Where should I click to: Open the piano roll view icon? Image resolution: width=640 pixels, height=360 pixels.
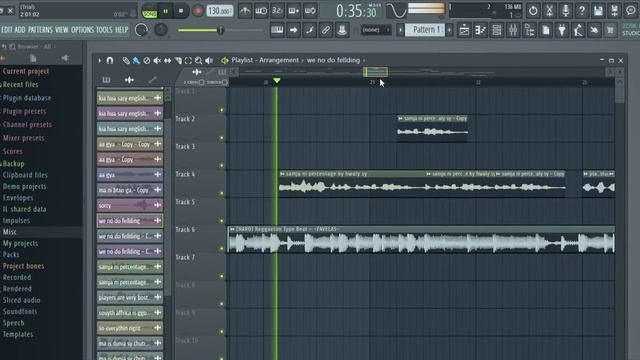click(x=480, y=30)
